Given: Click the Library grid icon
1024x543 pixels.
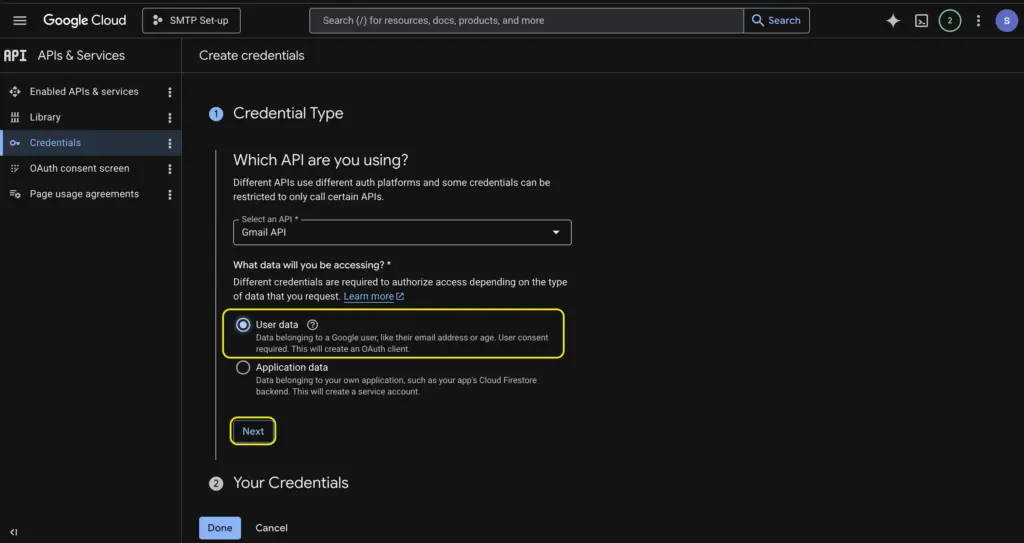Looking at the screenshot, I should (x=15, y=117).
